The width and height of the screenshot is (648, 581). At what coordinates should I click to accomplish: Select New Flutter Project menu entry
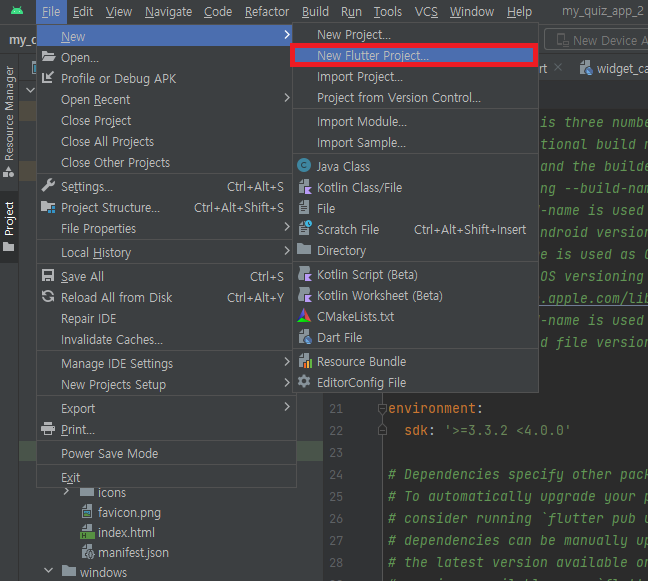coord(414,55)
